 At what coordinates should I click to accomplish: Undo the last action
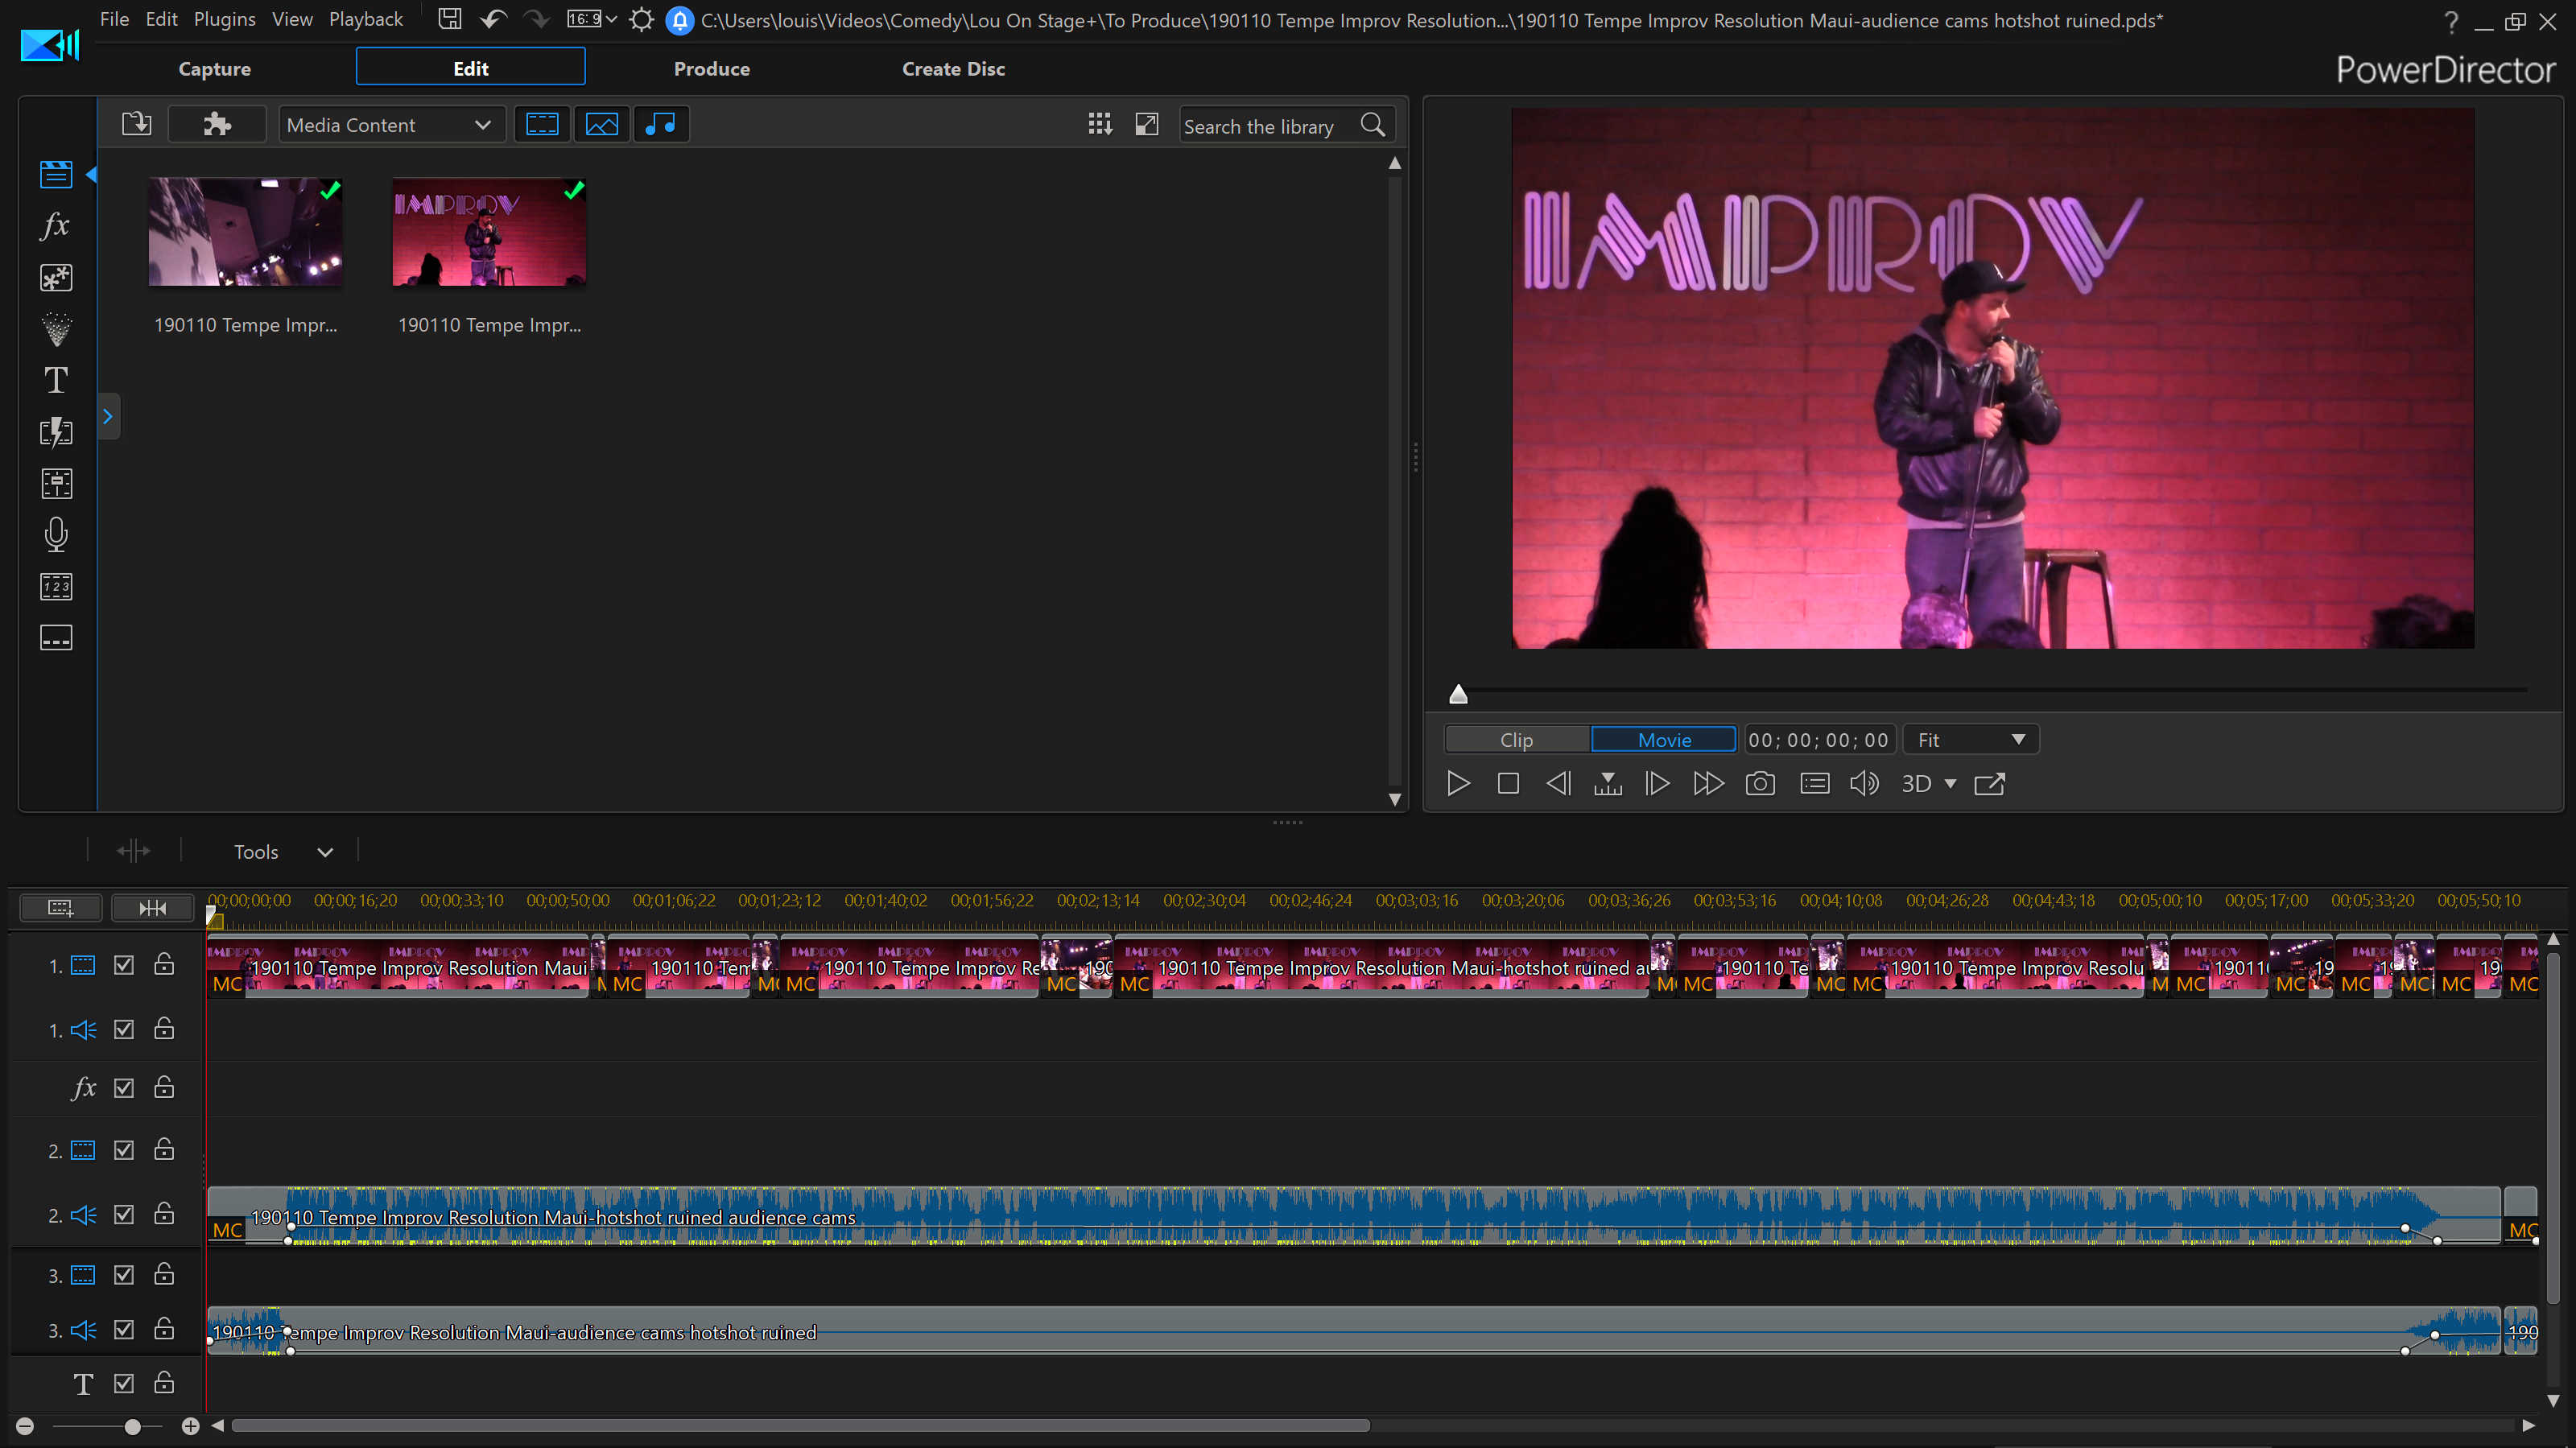pyautogui.click(x=493, y=19)
